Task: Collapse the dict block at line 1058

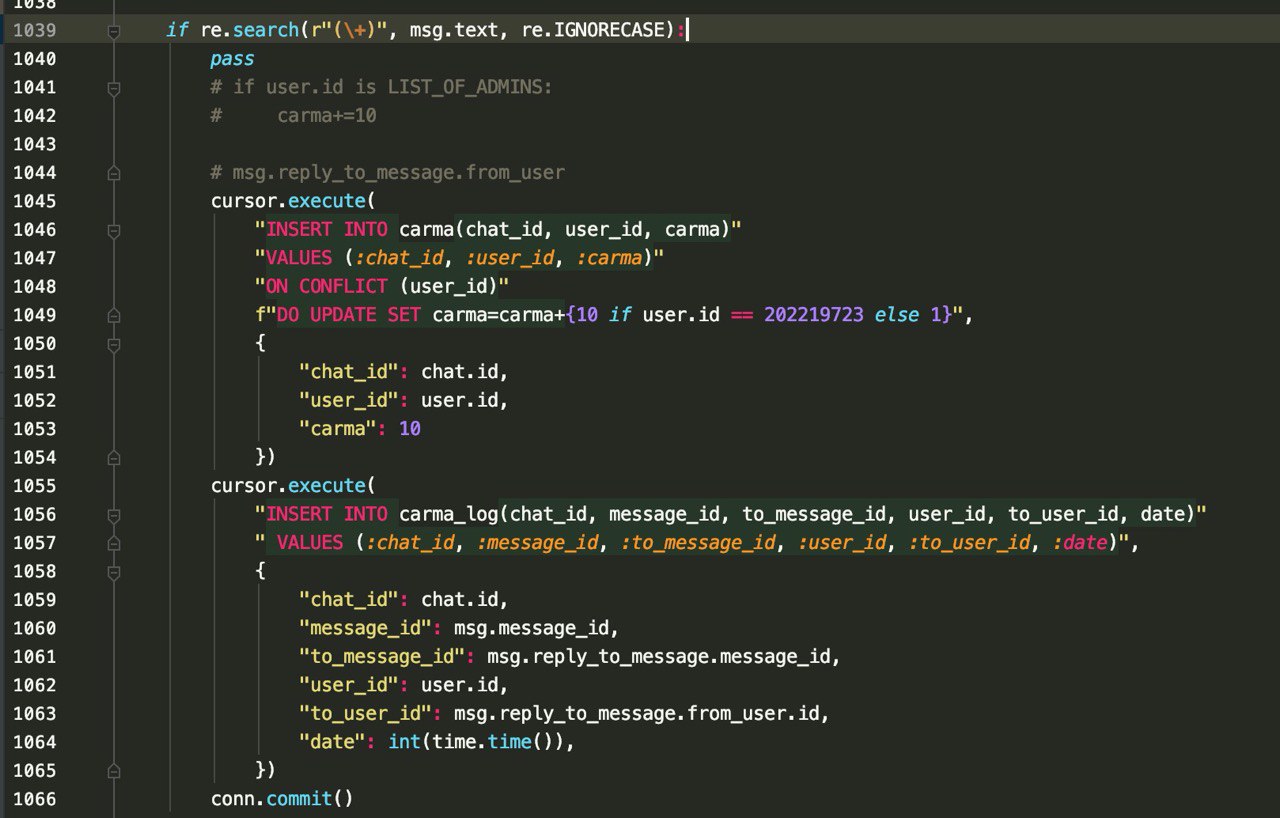Action: [113, 572]
